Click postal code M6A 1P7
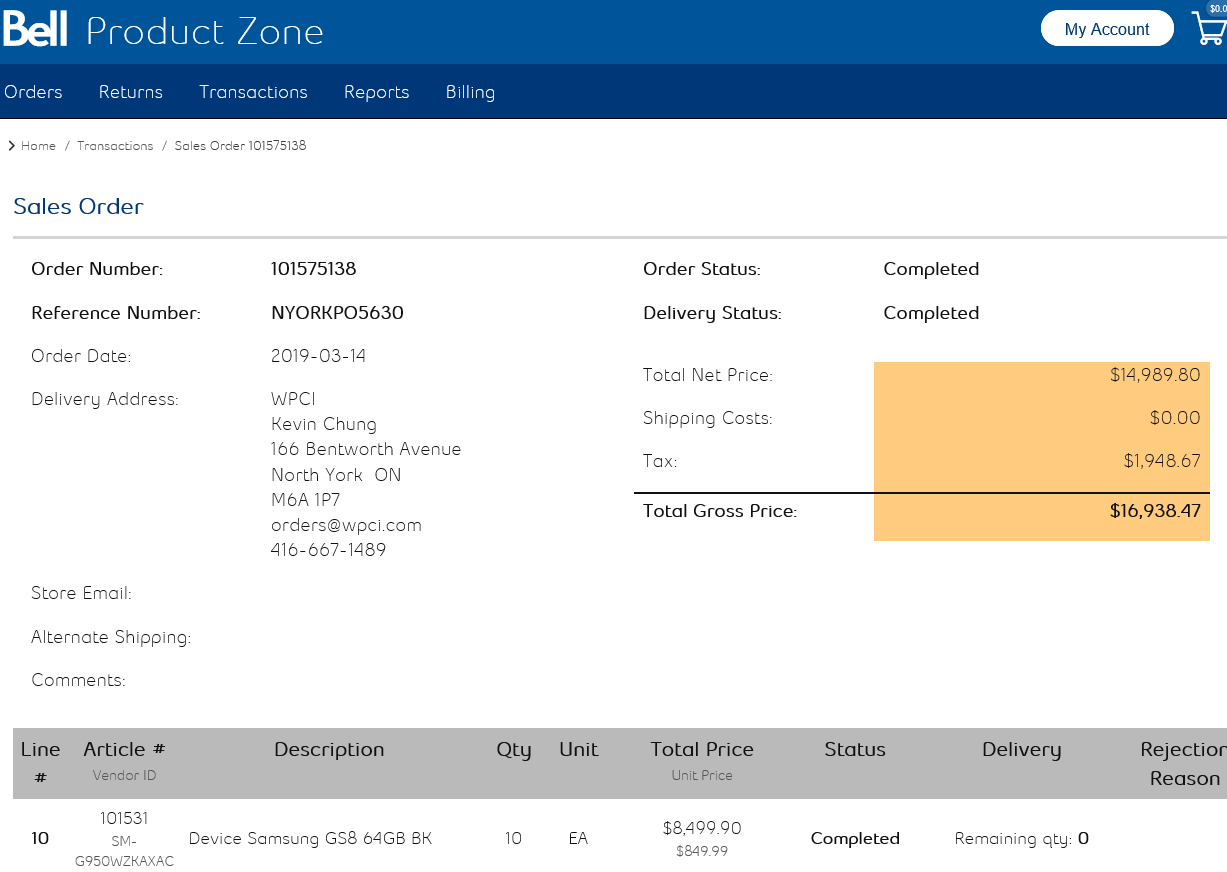1227x872 pixels. coord(305,500)
